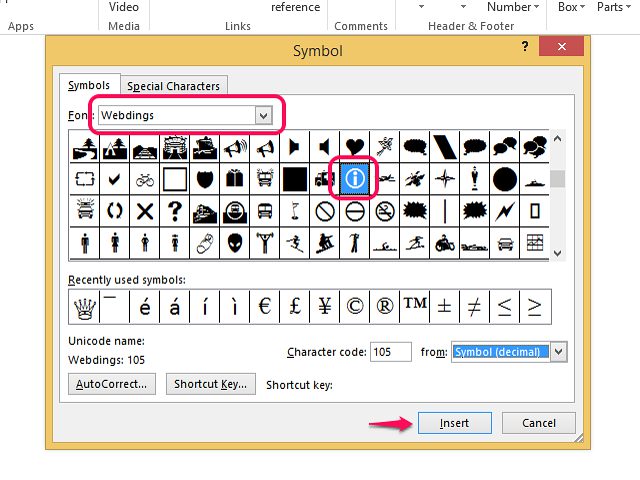The image size is (640, 480).
Task: Select the not-equal sign in recent symbols
Action: 474,307
